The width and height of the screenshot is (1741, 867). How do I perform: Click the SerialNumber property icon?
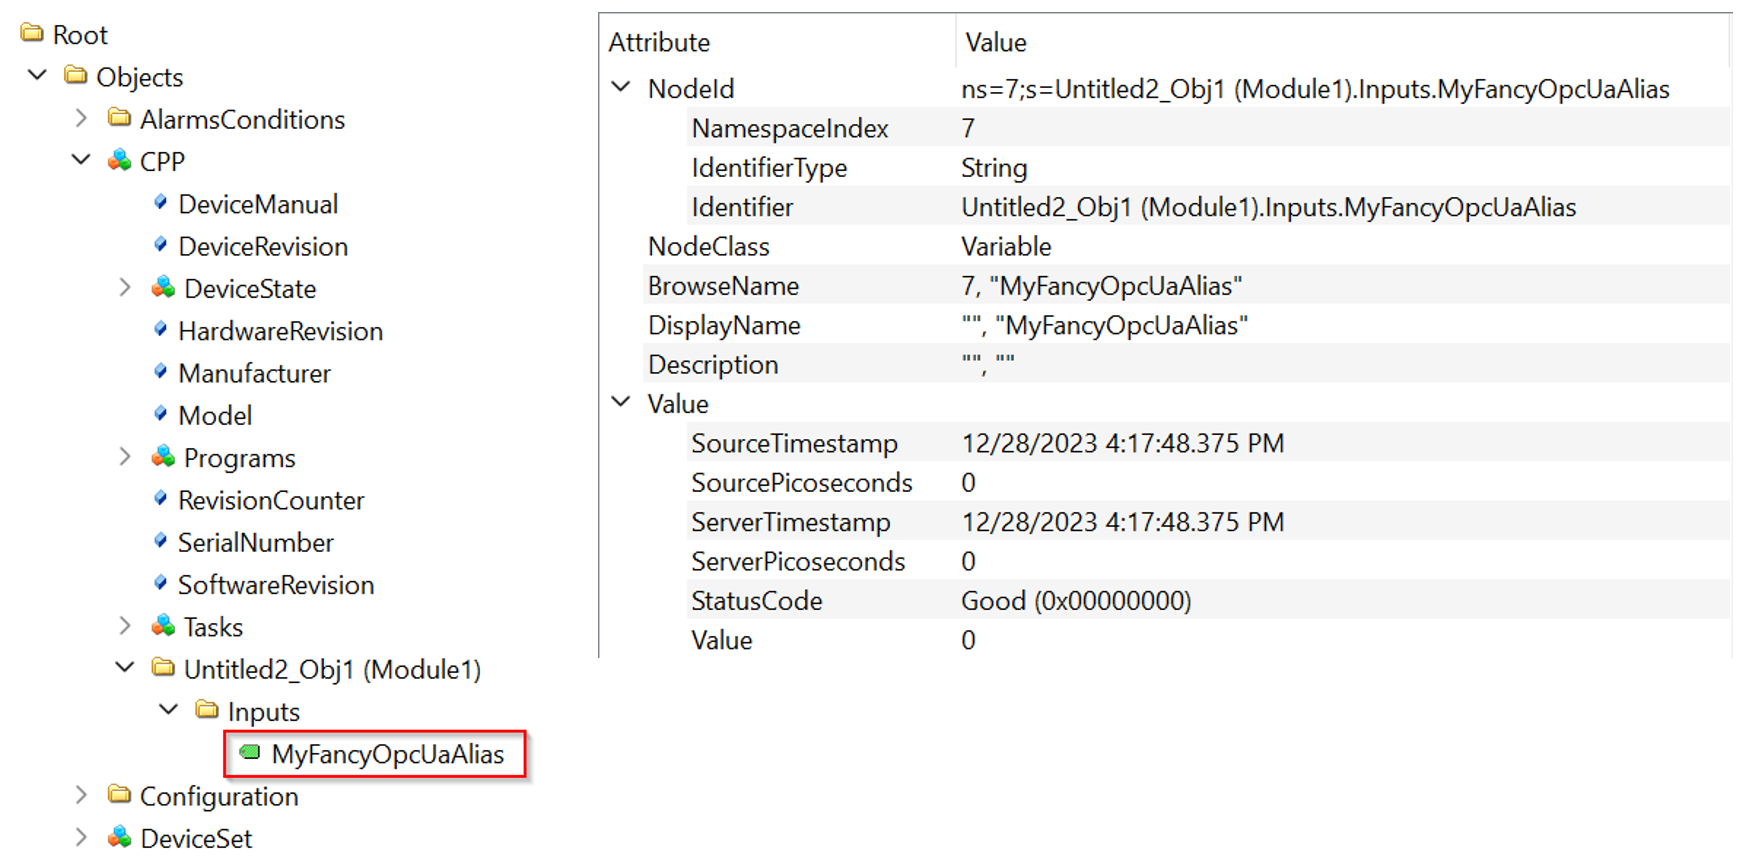click(x=160, y=540)
